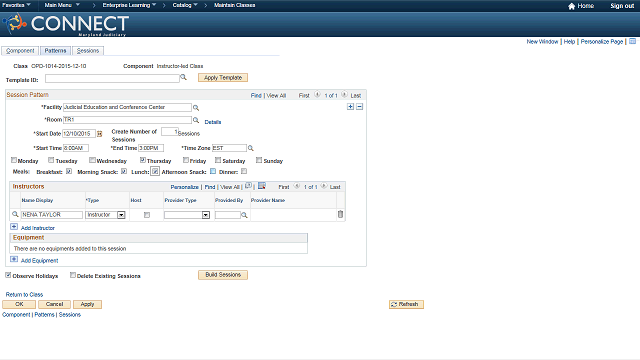This screenshot has height=360, width=640.
Task: Enable Afternoon Snack checkbox
Action: [213, 171]
